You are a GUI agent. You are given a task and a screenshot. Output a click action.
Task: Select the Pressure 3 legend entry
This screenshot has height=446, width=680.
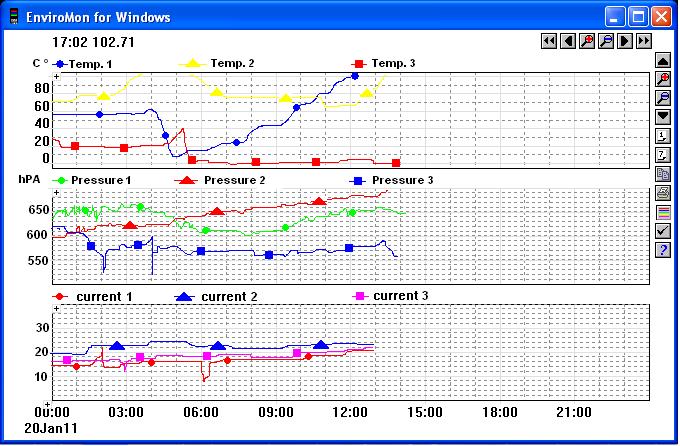tap(392, 180)
